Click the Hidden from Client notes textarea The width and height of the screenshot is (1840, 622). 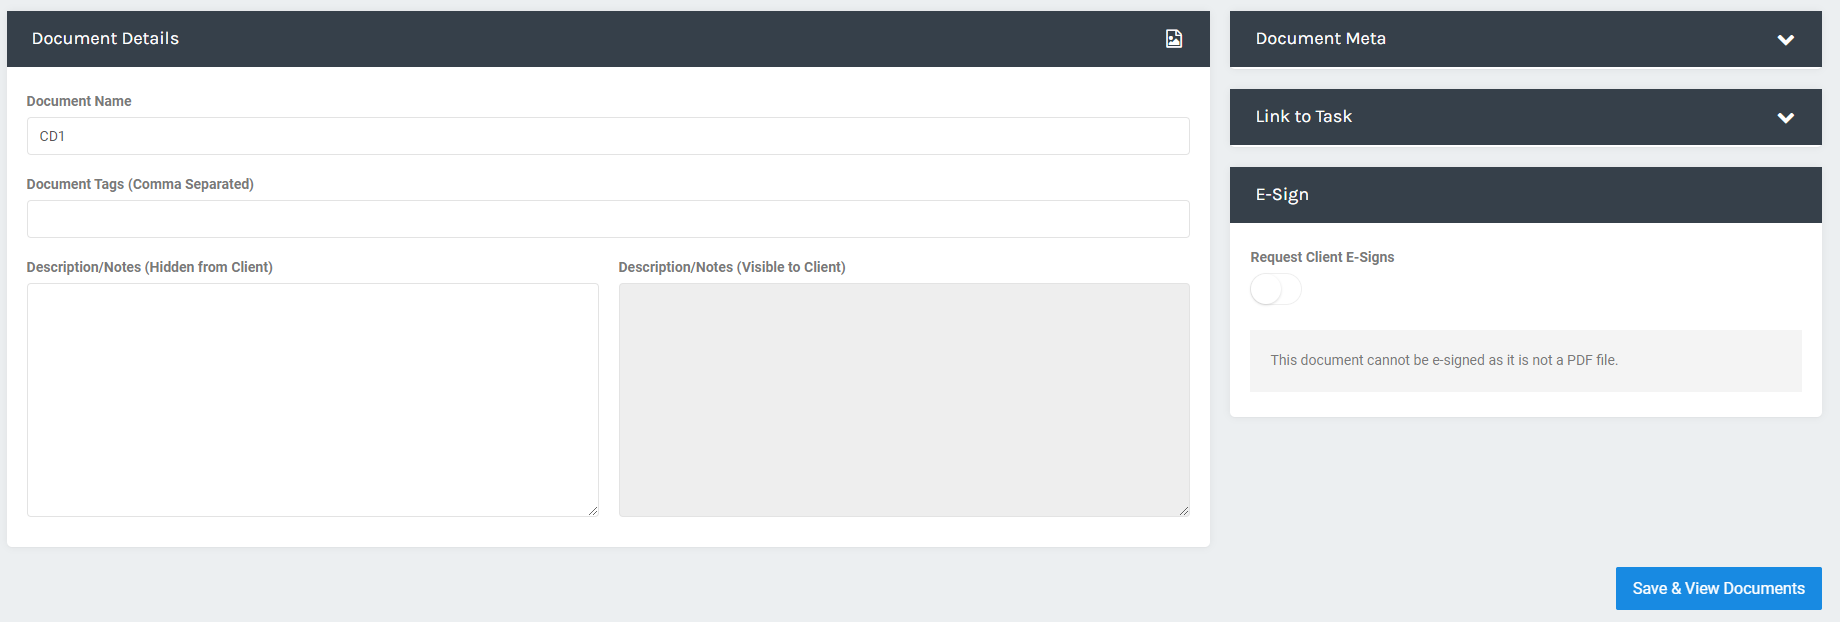pyautogui.click(x=313, y=400)
